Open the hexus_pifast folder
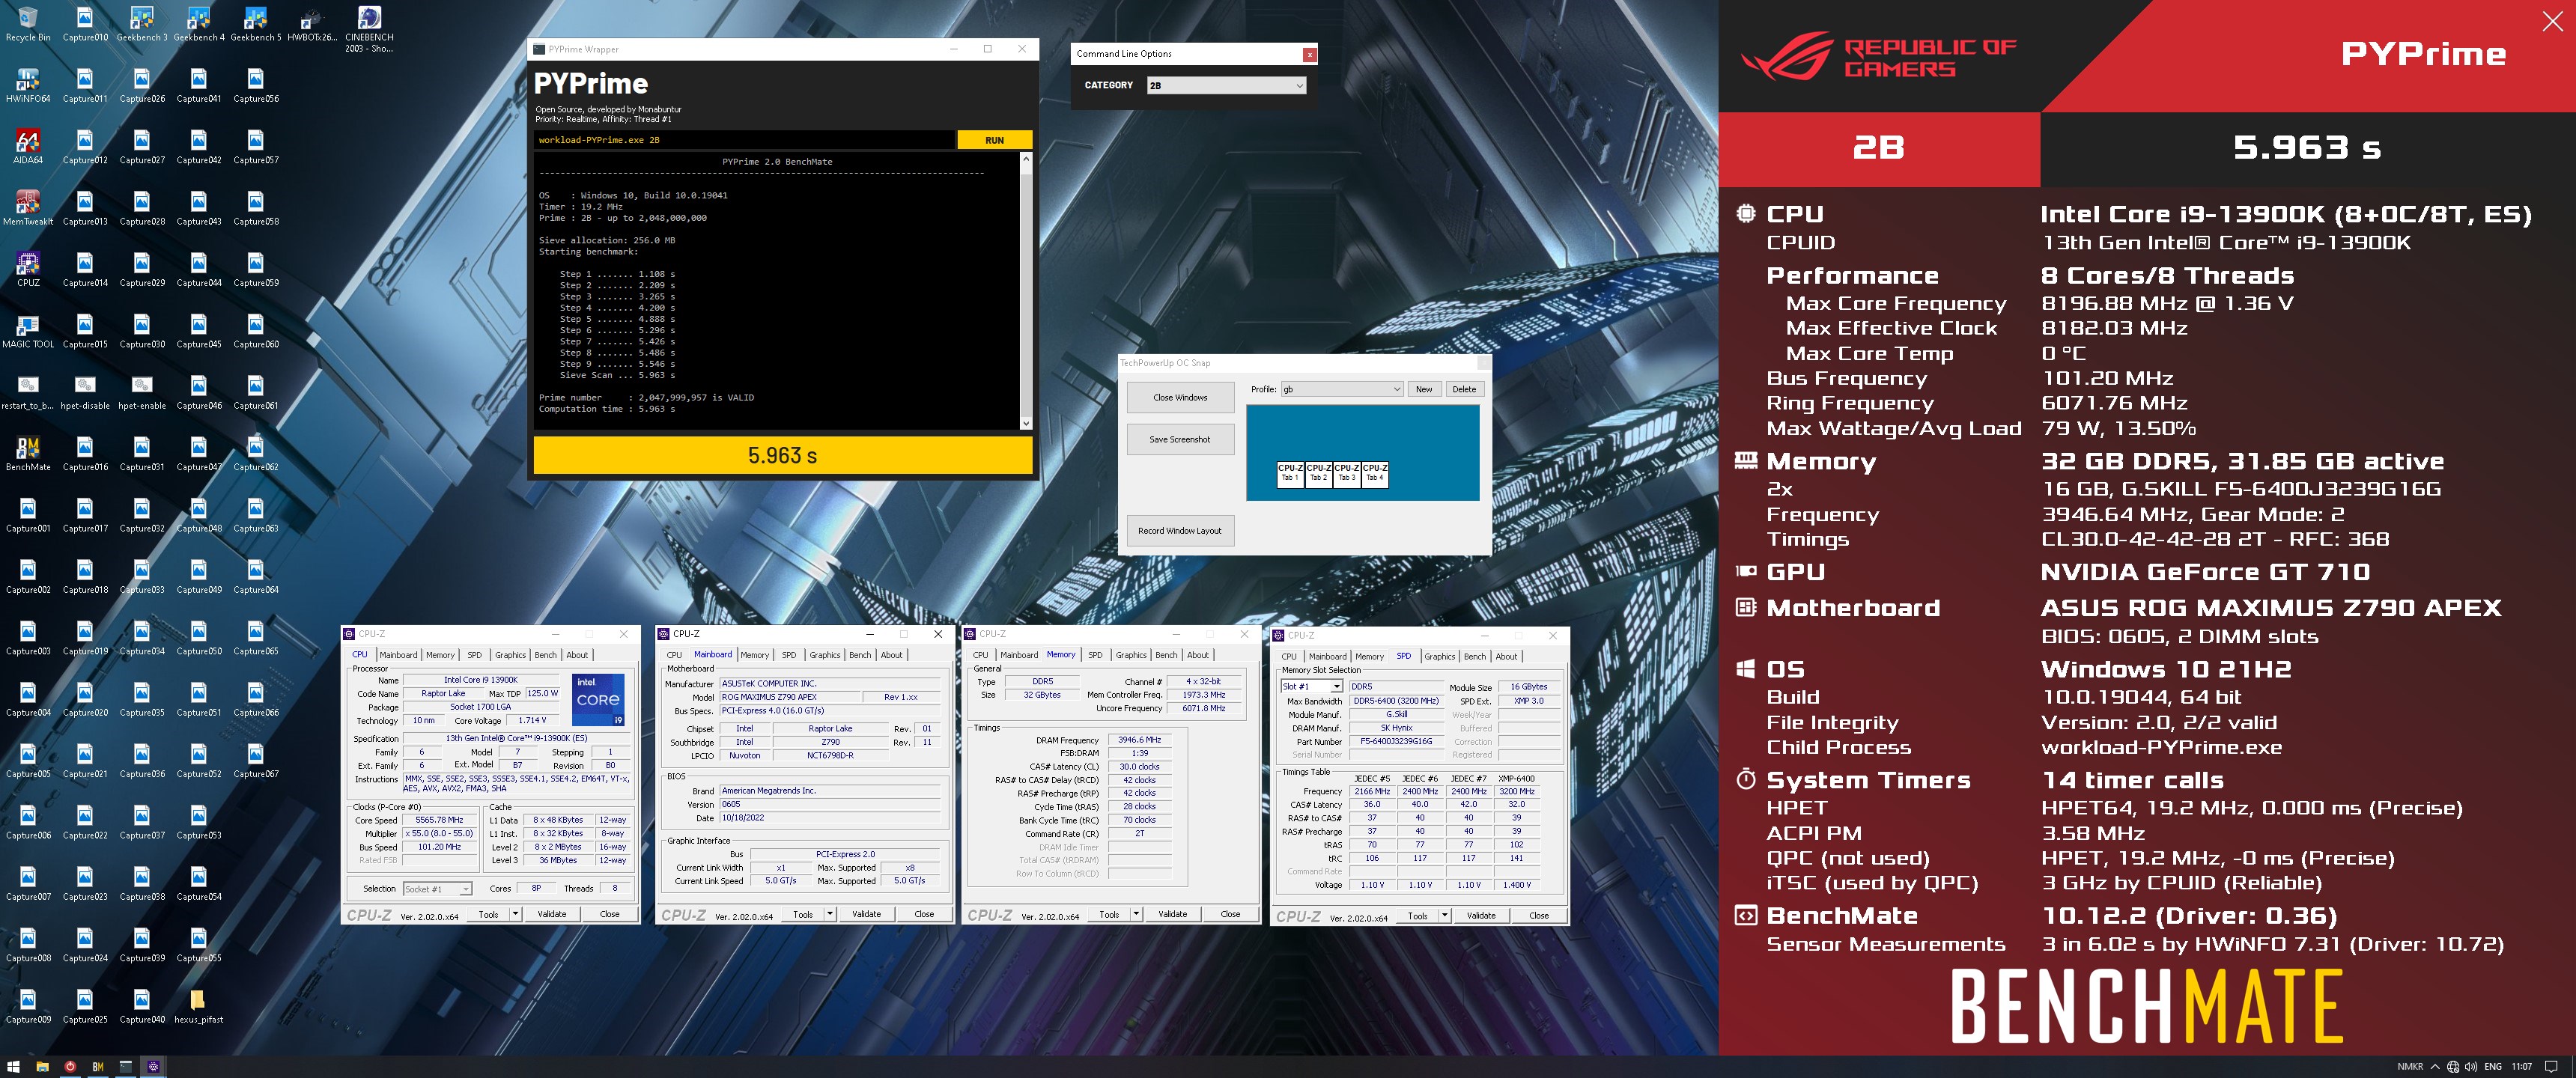This screenshot has height=1078, width=2576. 198,1006
